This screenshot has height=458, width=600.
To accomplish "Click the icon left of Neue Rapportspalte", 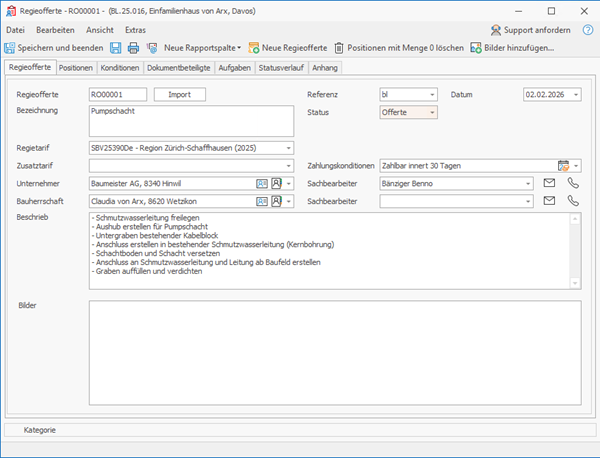I will point(152,48).
